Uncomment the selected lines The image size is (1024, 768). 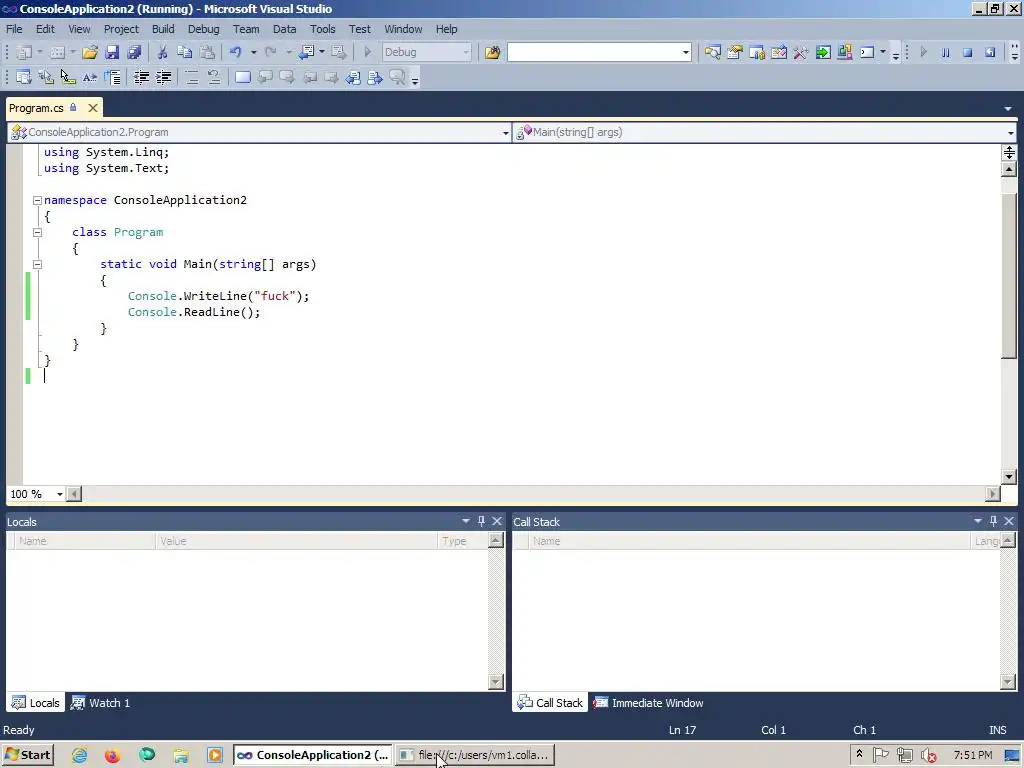click(214, 77)
